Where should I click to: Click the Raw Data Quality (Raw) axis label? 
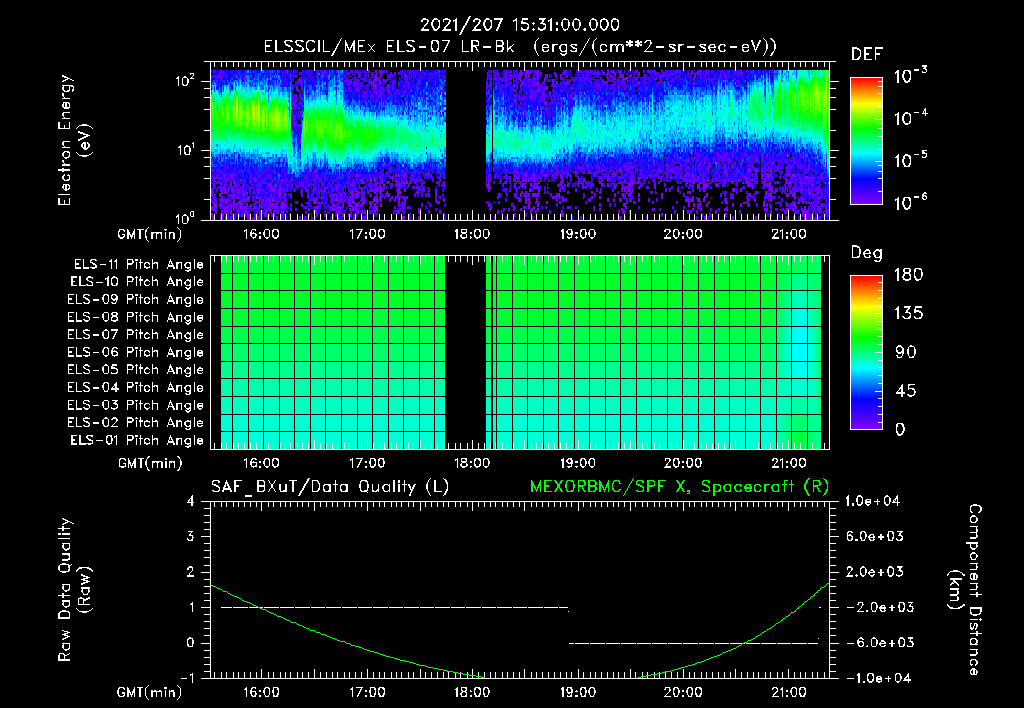point(74,590)
